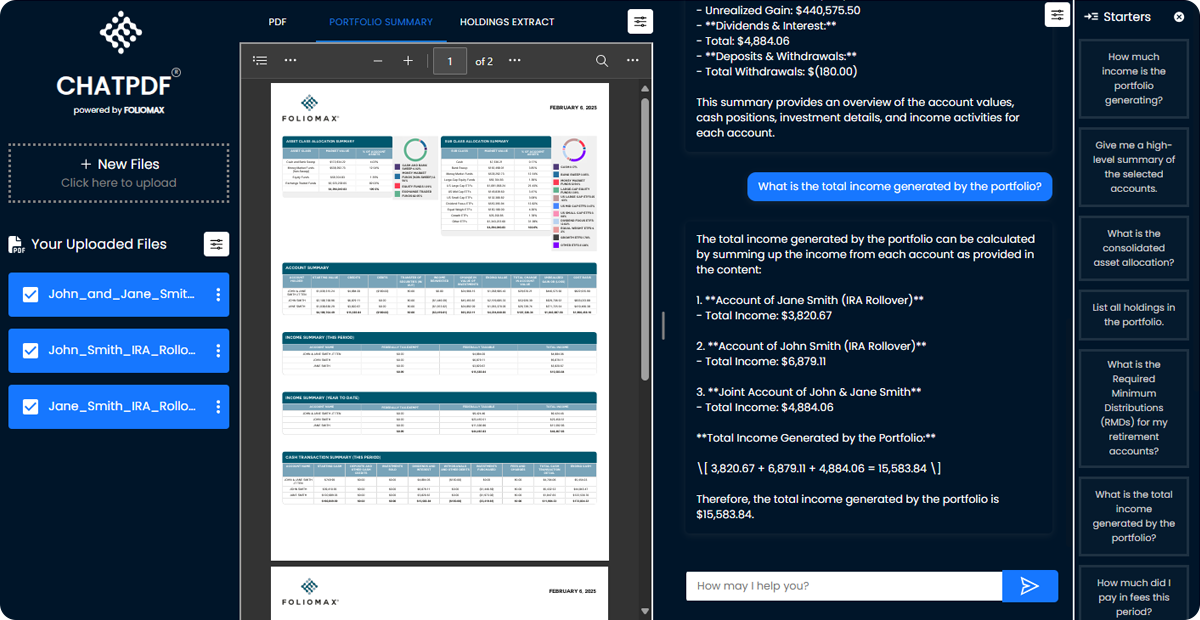Choose starter 'How much income is the portfolio generating?'
The width and height of the screenshot is (1200, 620).
coord(1134,79)
